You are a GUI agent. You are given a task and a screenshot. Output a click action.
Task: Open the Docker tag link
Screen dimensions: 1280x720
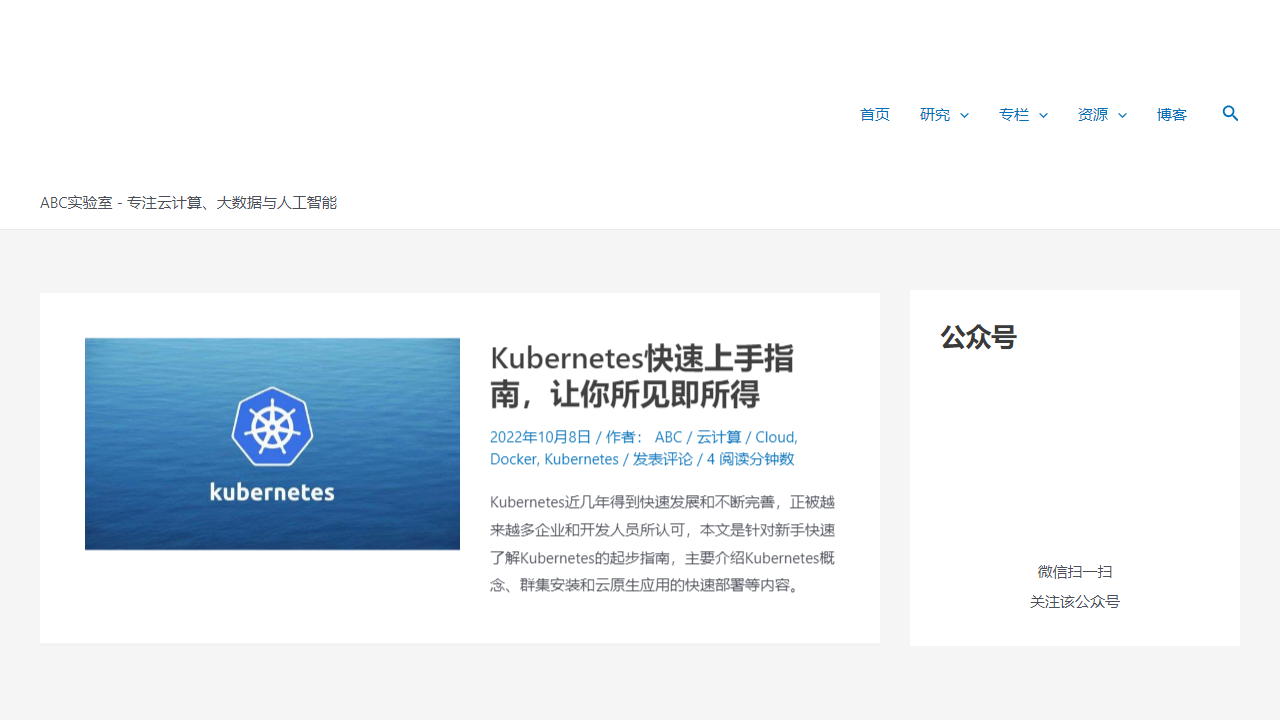tap(513, 459)
